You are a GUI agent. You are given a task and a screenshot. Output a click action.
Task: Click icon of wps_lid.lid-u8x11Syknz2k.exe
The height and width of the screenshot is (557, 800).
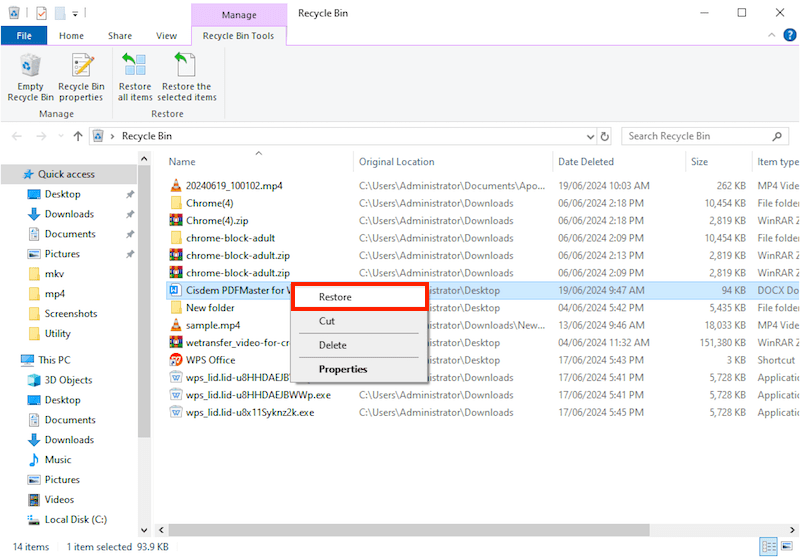176,412
